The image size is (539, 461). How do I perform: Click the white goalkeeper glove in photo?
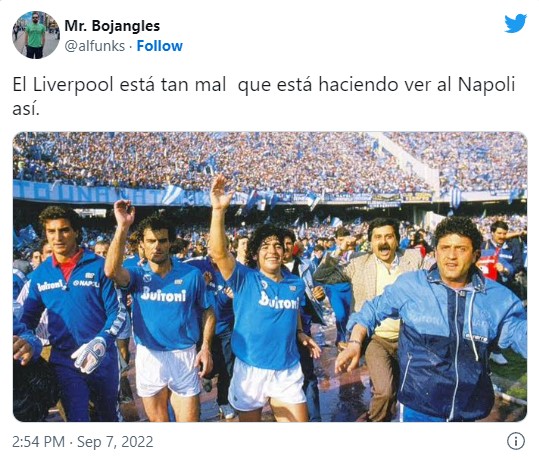pyautogui.click(x=89, y=355)
